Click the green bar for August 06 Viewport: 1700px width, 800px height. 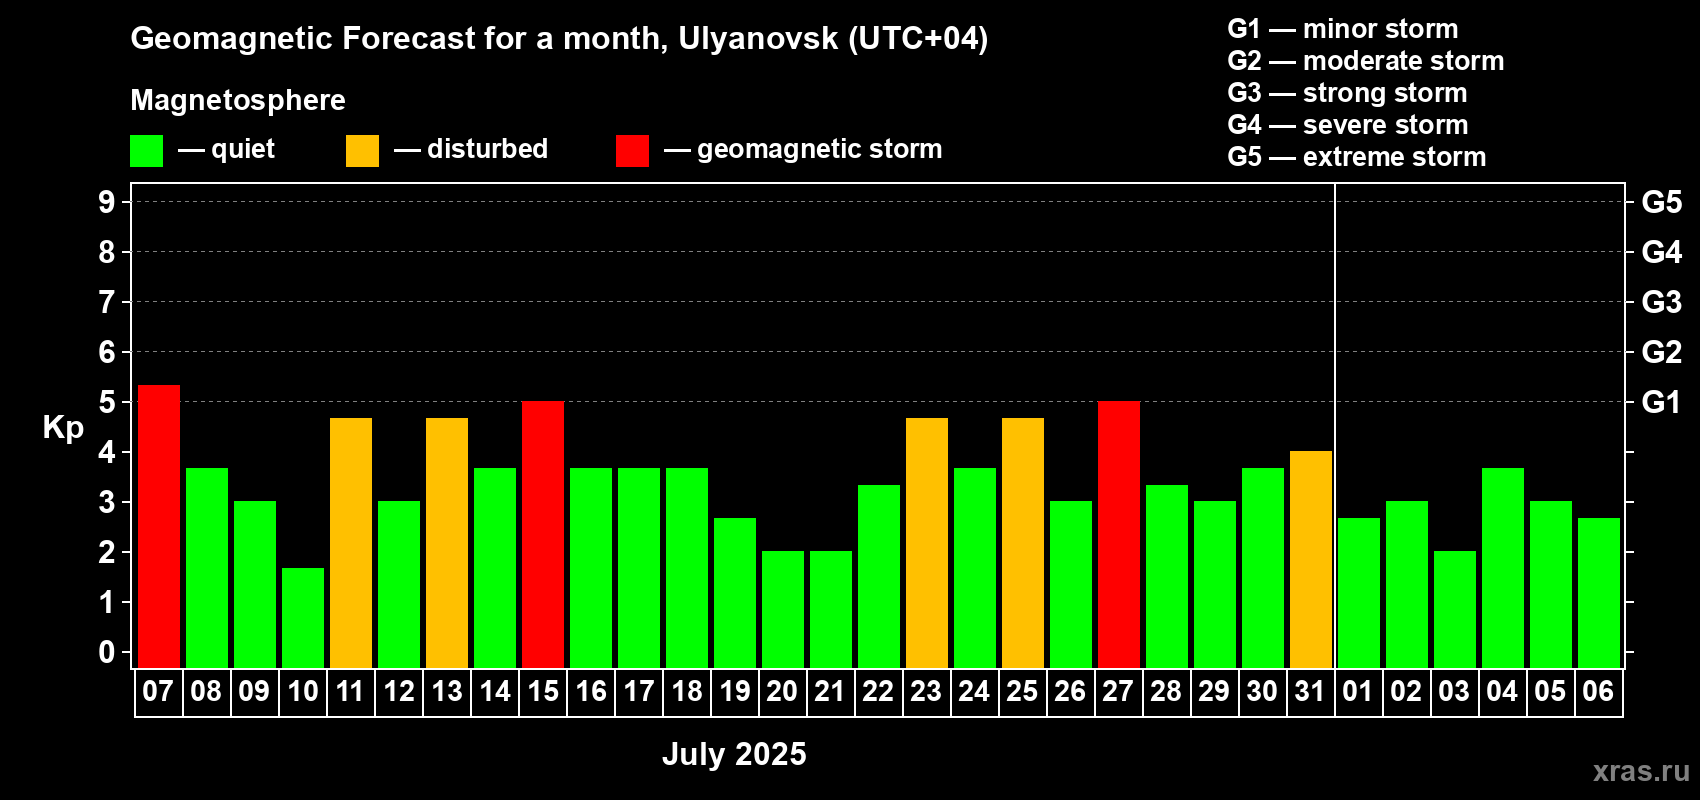[x=1599, y=593]
